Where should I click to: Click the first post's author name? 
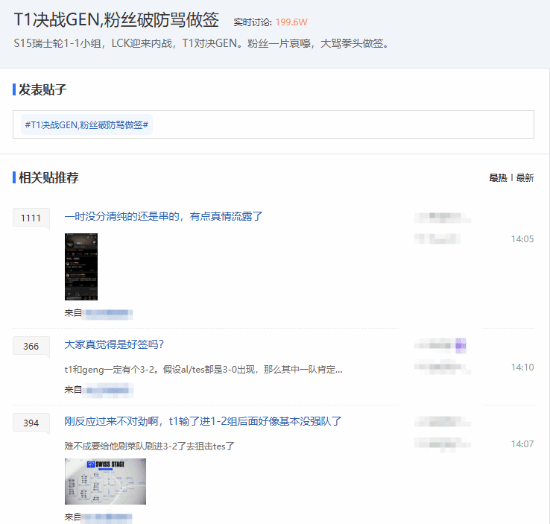coord(442,217)
